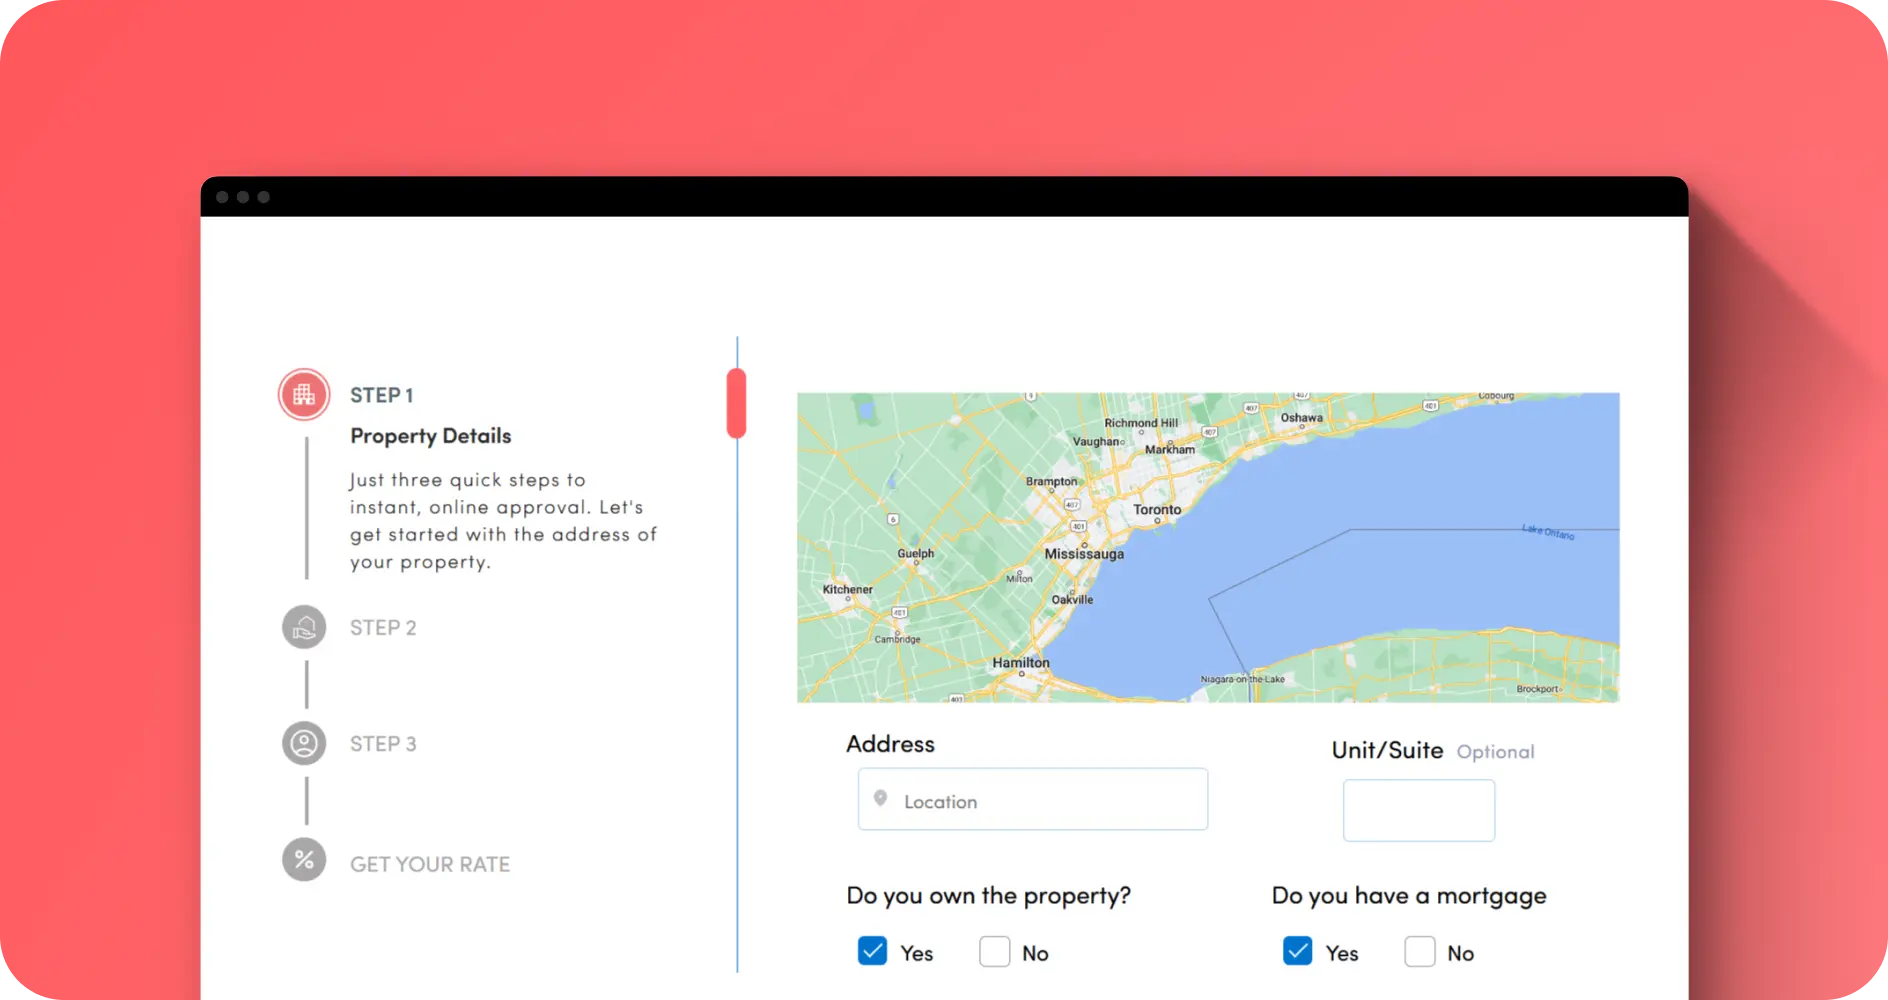Uncheck Yes for owning the property
1888x1000 pixels.
point(872,951)
